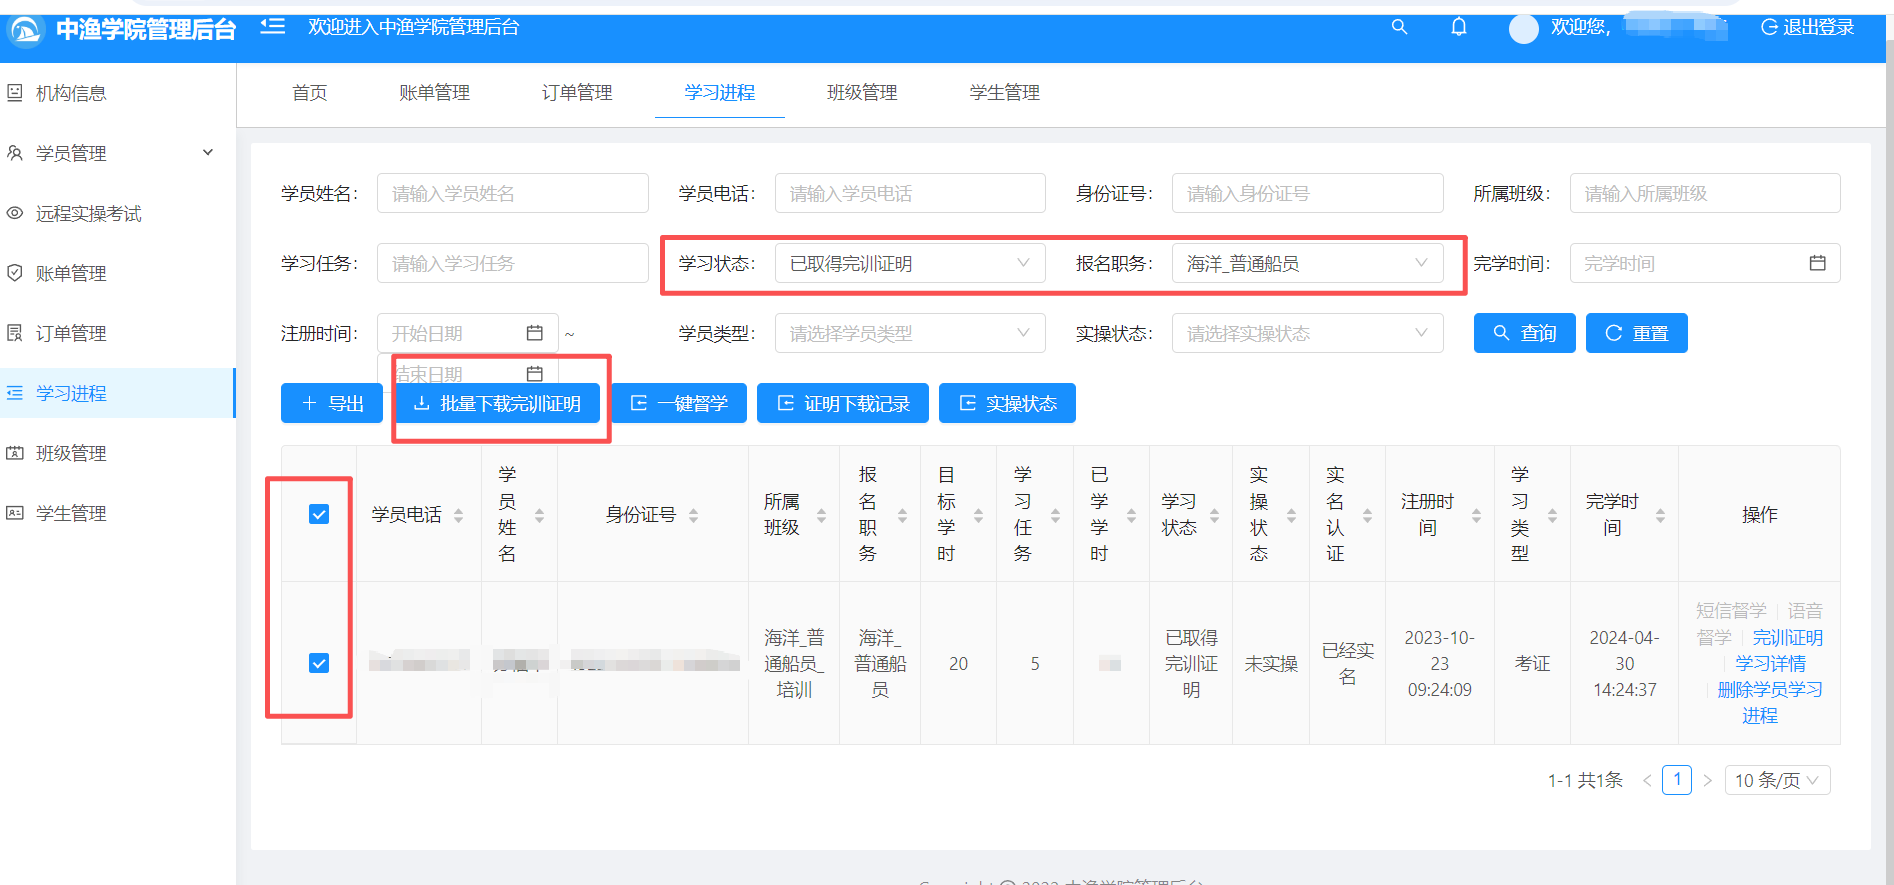Click the 实操状态 blue button
This screenshot has height=885, width=1894.
pos(1007,403)
